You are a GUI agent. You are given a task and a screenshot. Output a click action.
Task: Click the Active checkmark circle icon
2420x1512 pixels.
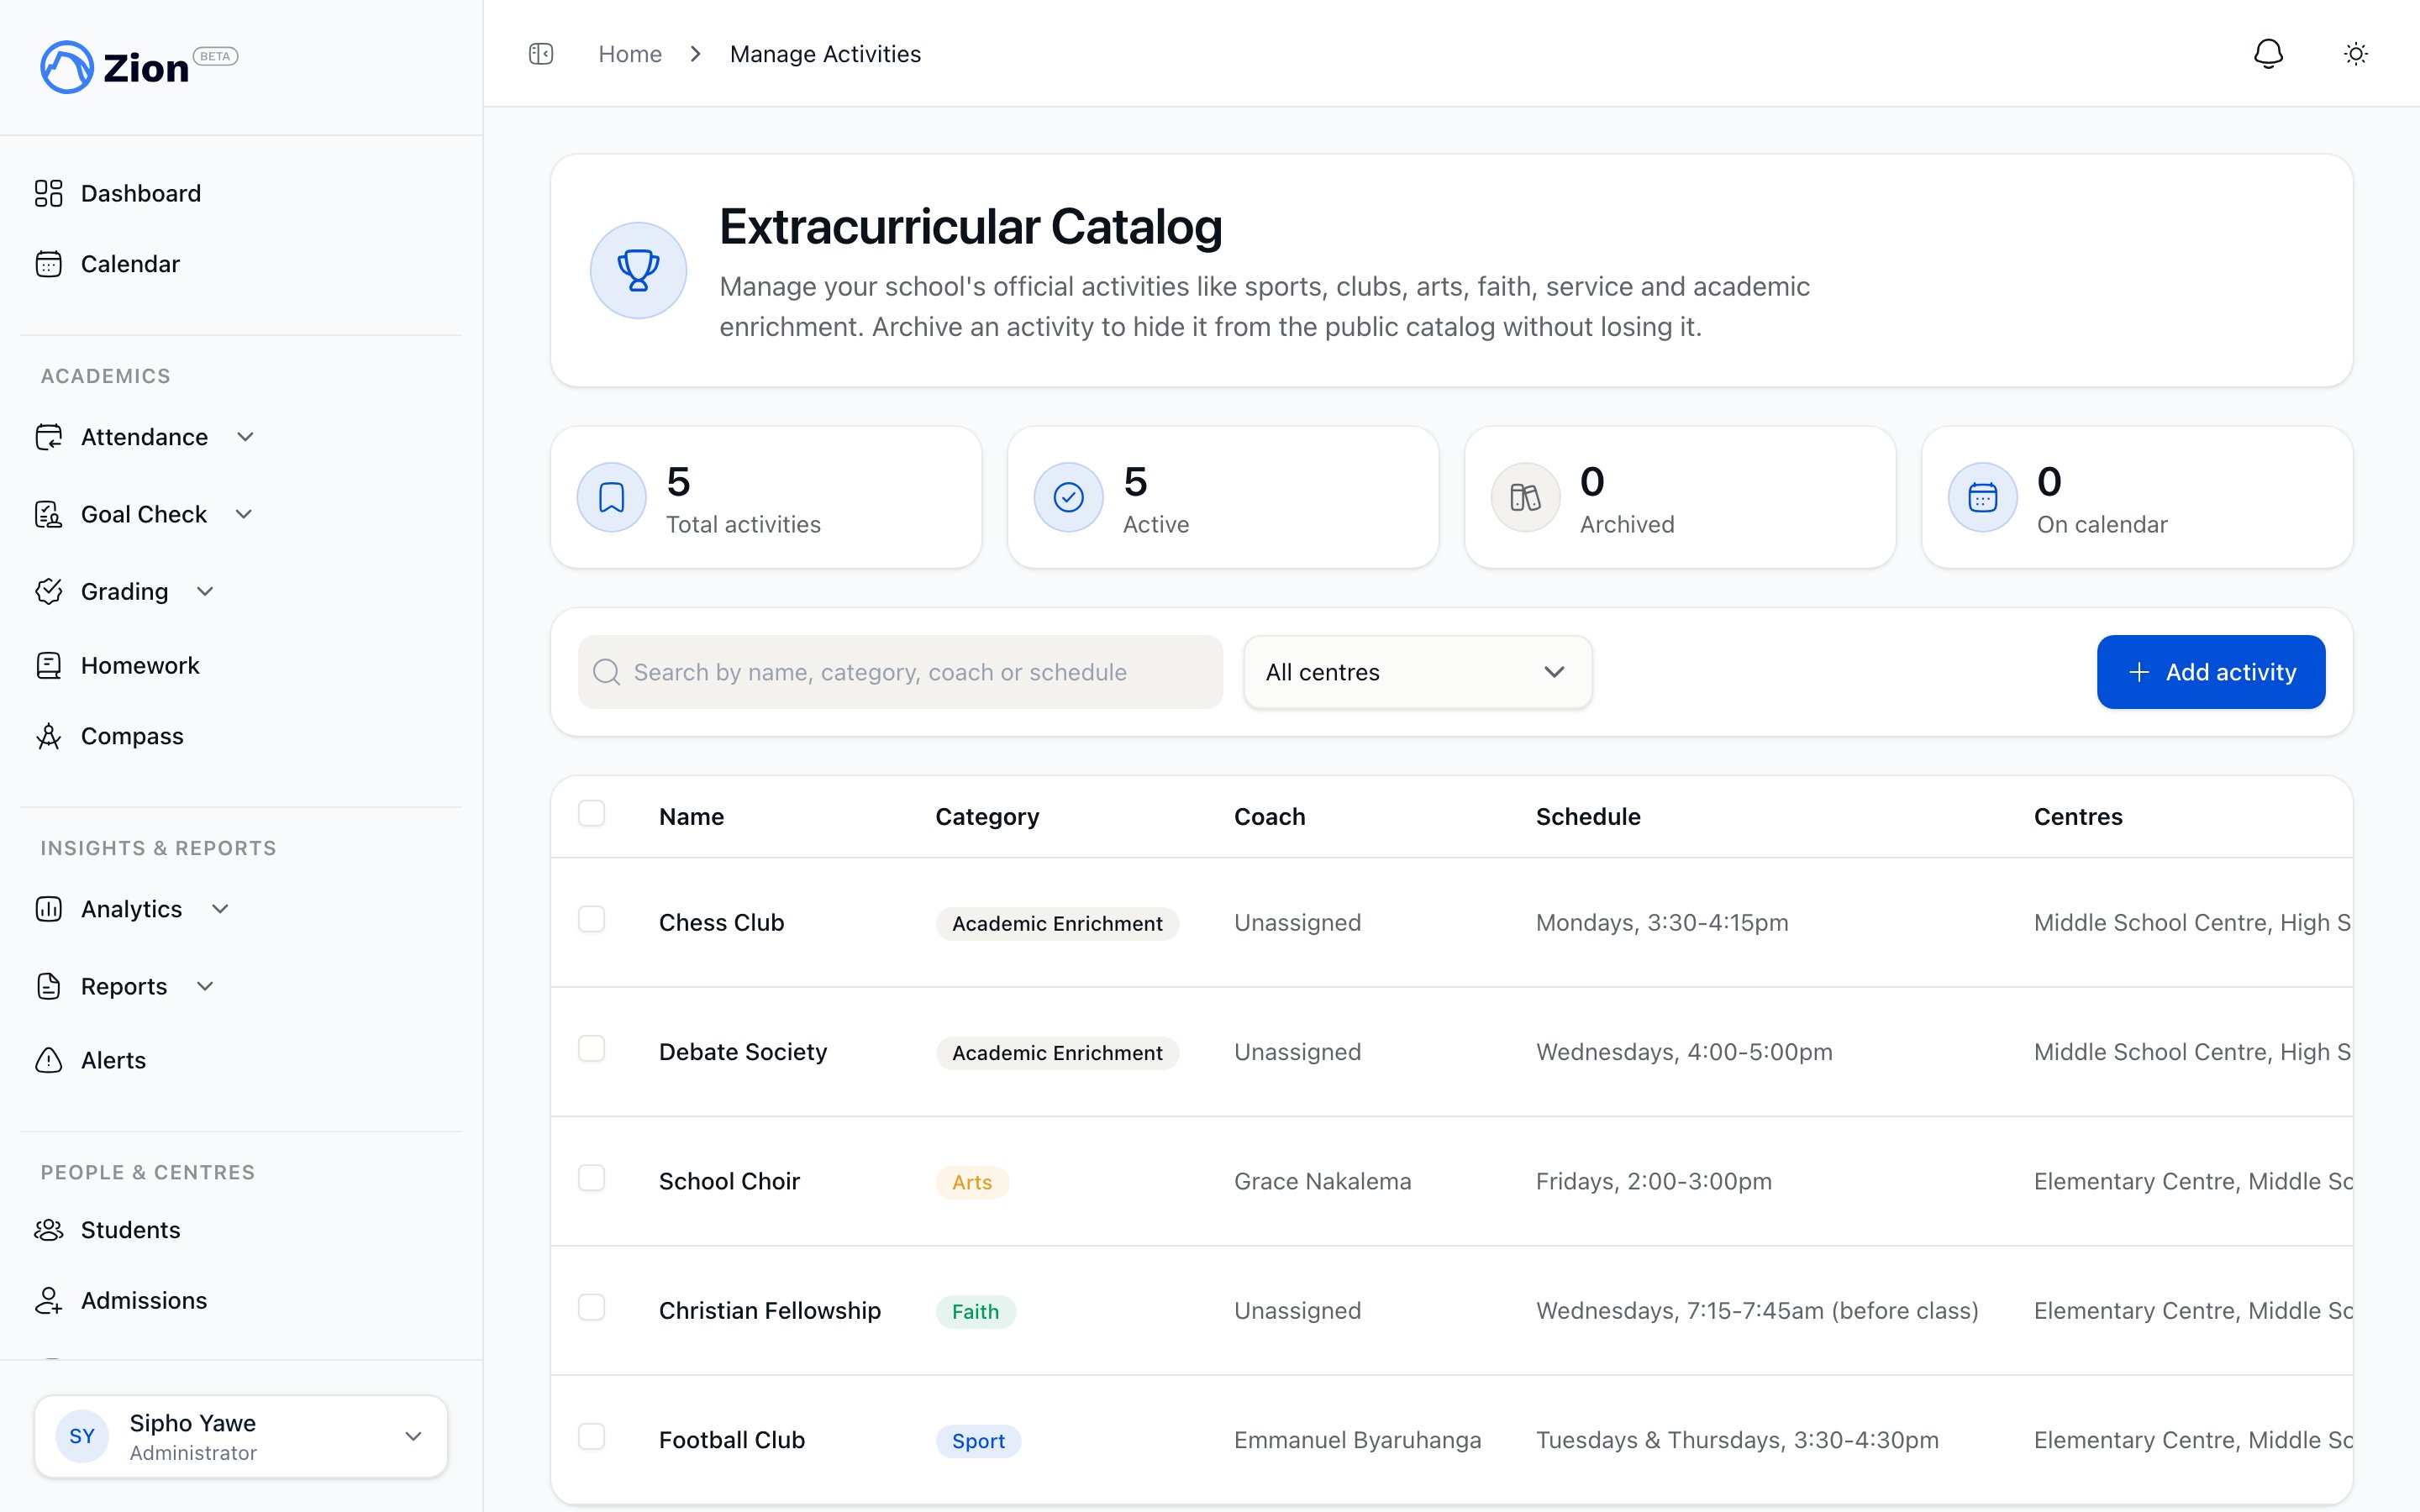[x=1068, y=497]
